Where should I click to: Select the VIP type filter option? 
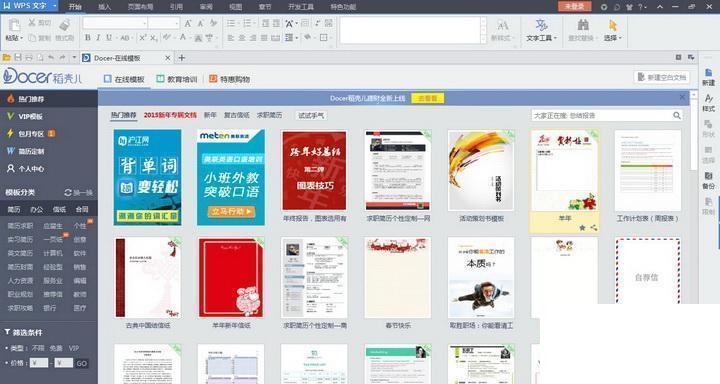point(74,348)
